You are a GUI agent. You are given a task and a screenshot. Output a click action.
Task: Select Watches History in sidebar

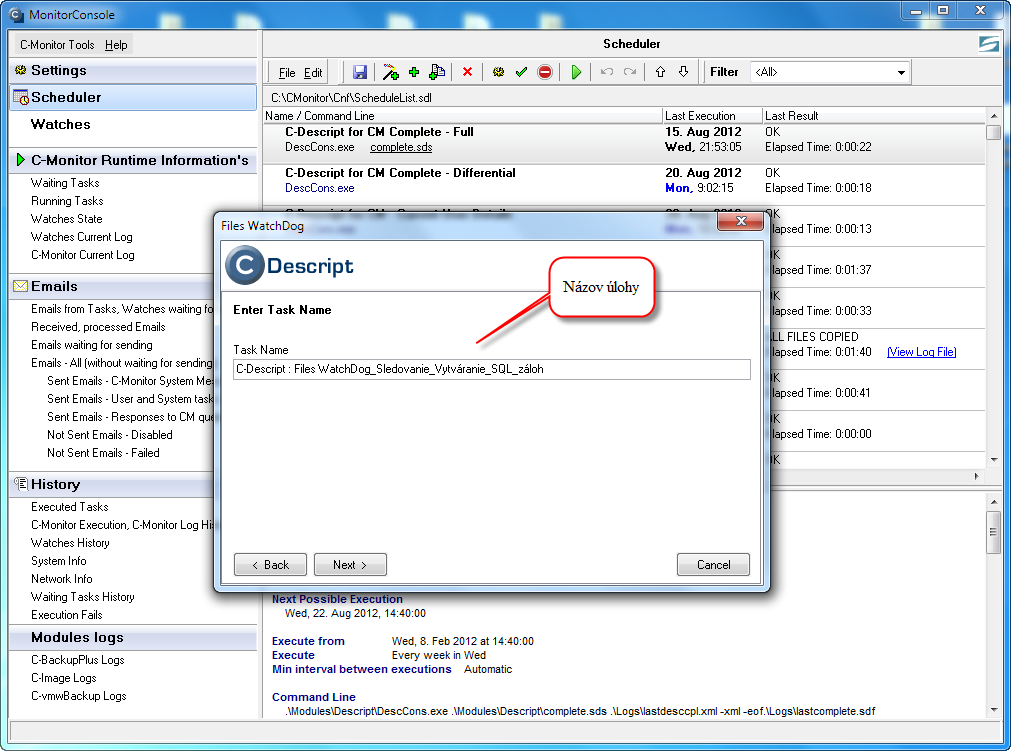pyautogui.click(x=70, y=543)
